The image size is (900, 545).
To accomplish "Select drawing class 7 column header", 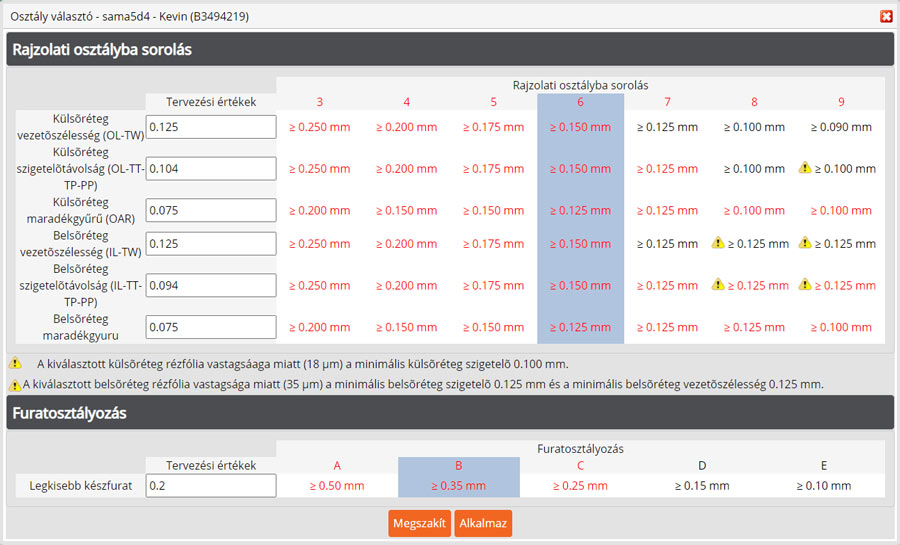I will coord(667,102).
